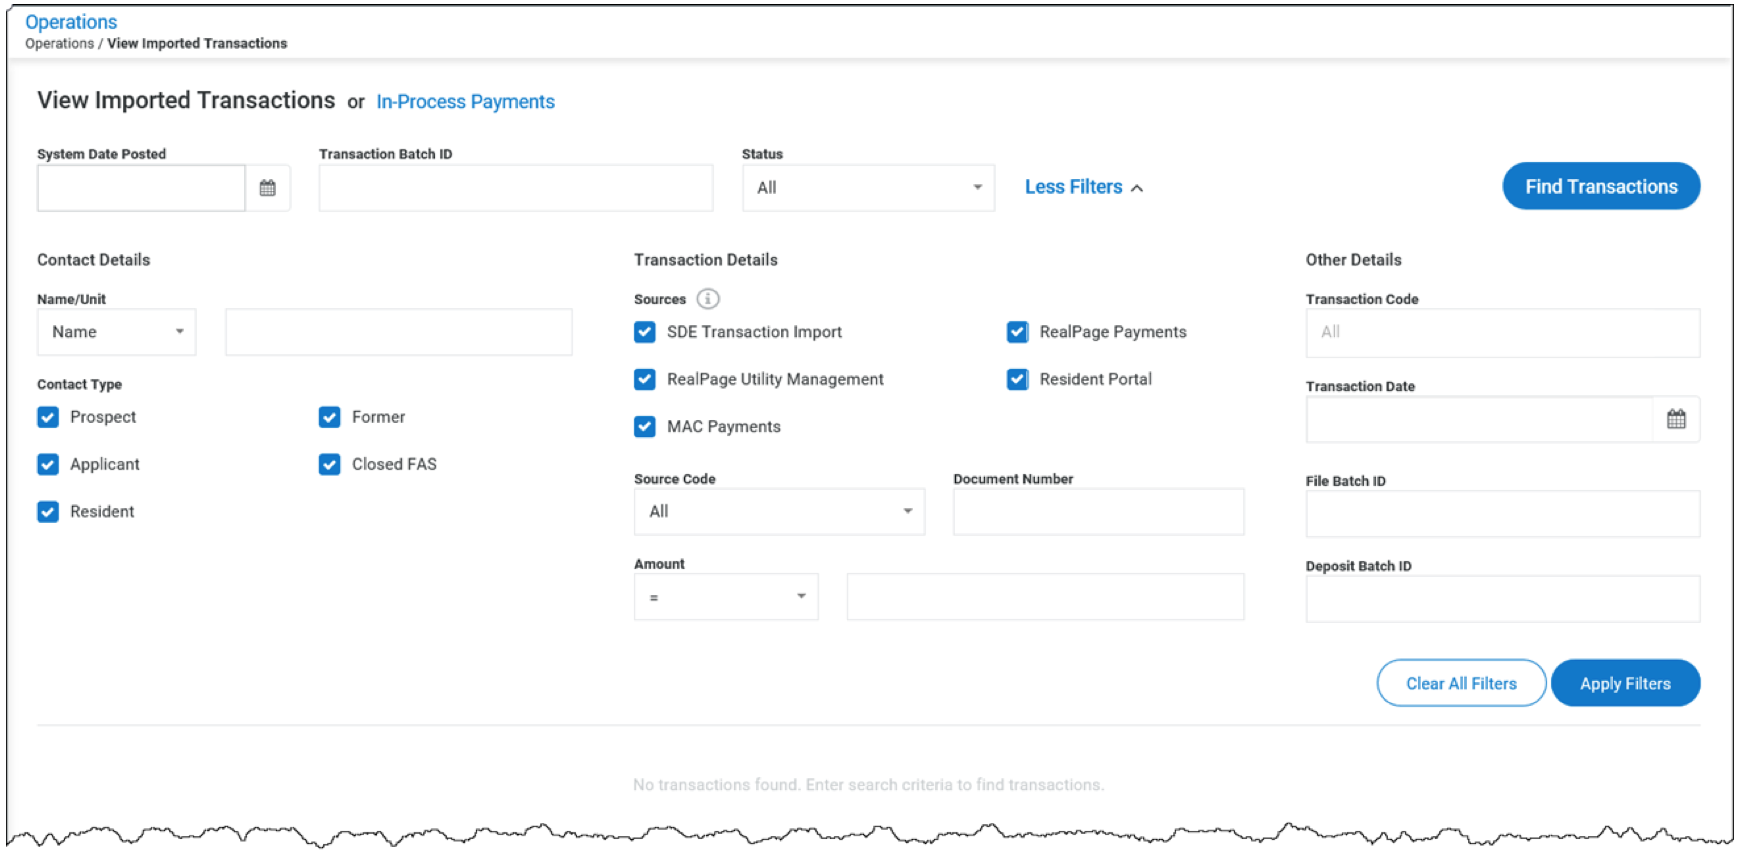Click the Find Transactions button

click(x=1600, y=187)
